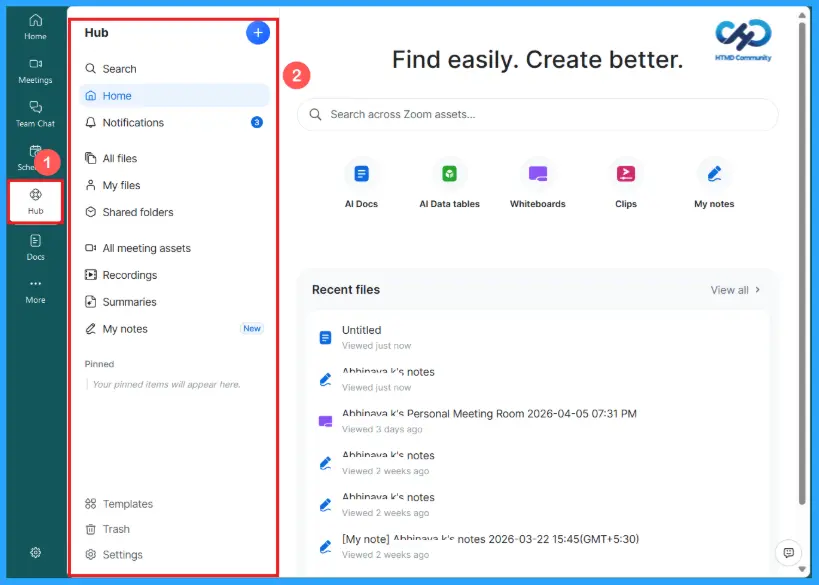Open My notes in the Hub sidebar
819x585 pixels.
[174, 329]
